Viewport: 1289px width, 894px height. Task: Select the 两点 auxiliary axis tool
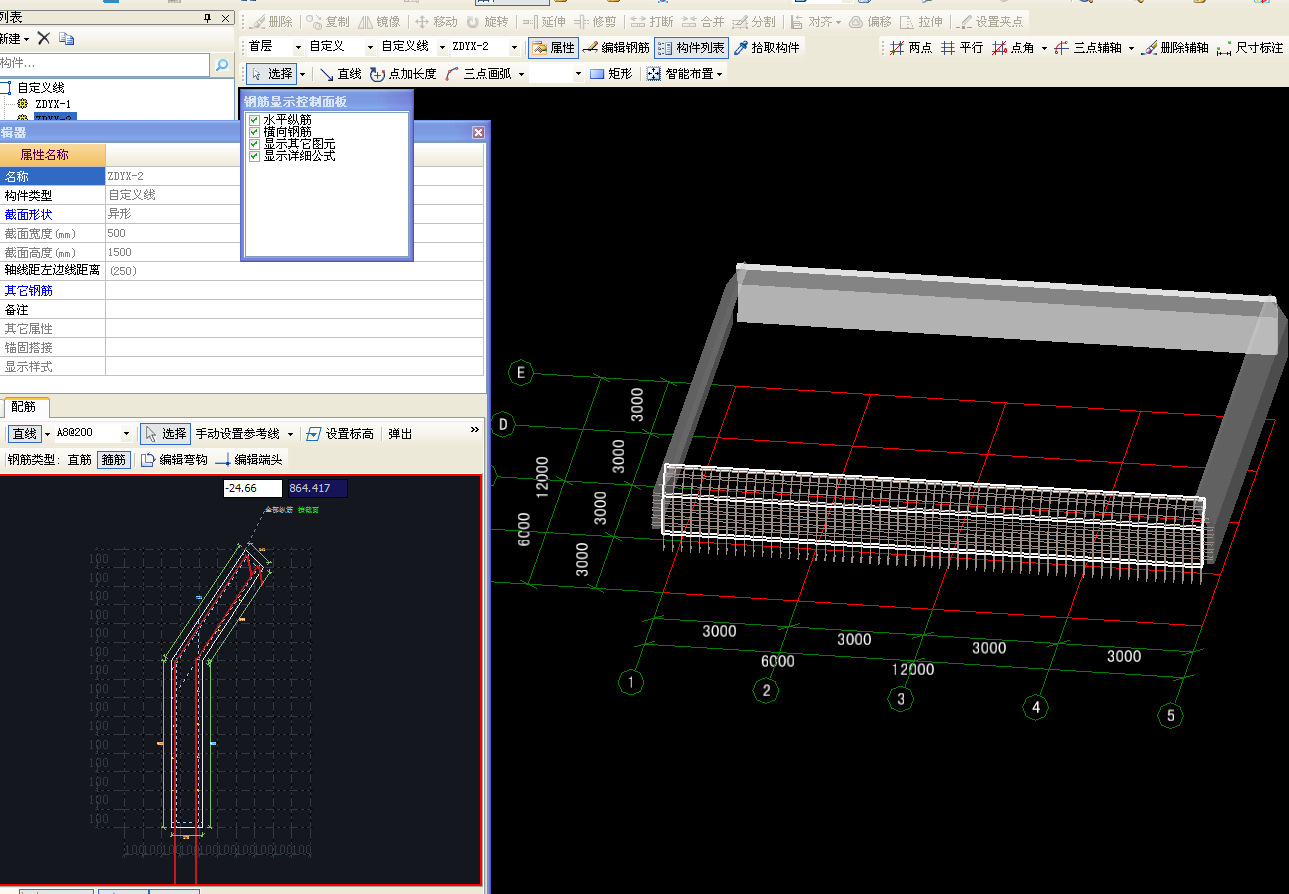pyautogui.click(x=910, y=47)
